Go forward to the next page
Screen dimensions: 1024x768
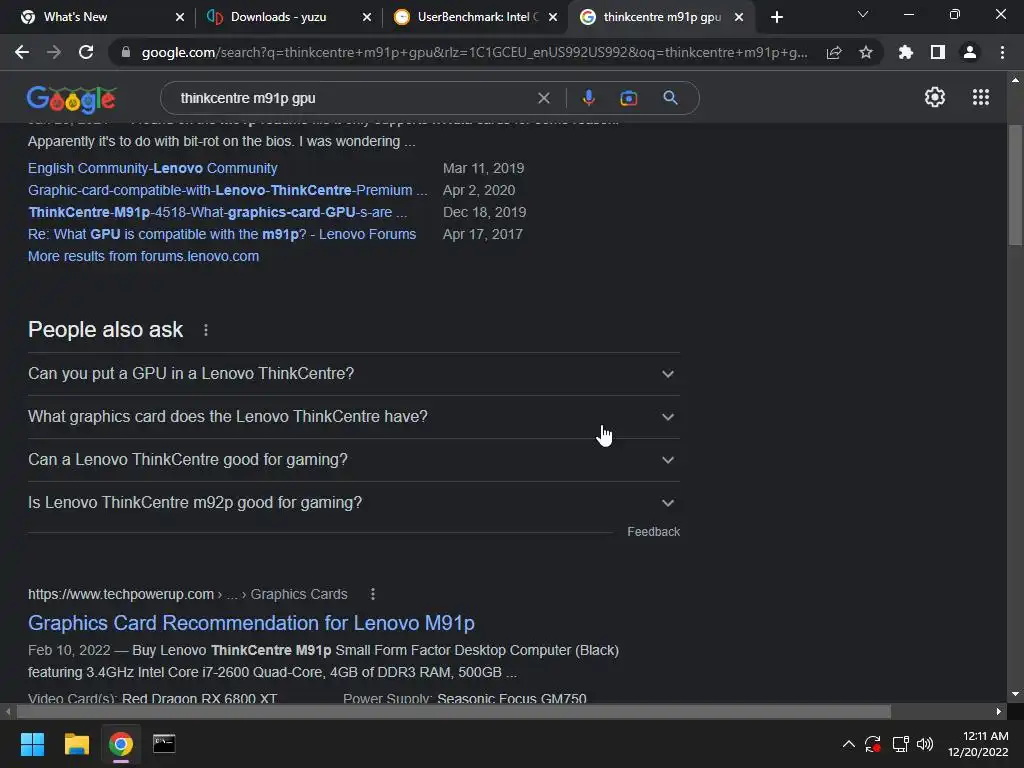(54, 52)
